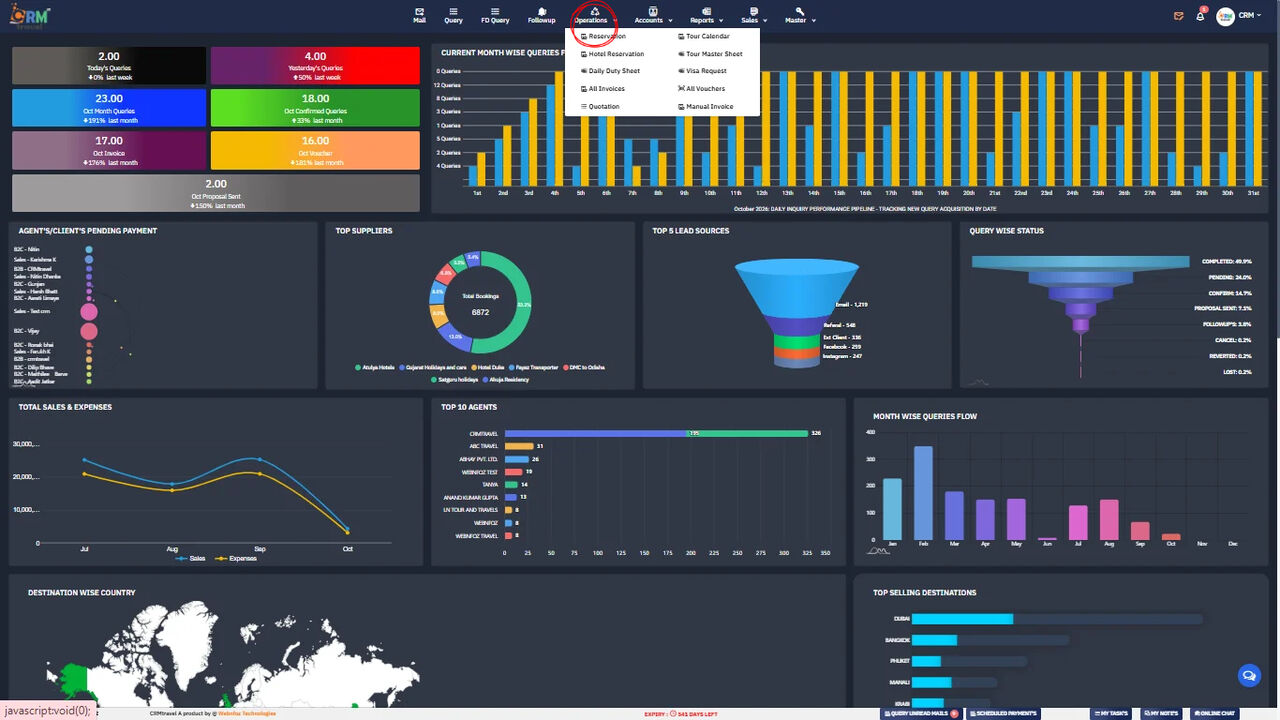The height and width of the screenshot is (720, 1280).
Task: Choose Daily Duty Sheet menu entry
Action: point(610,71)
